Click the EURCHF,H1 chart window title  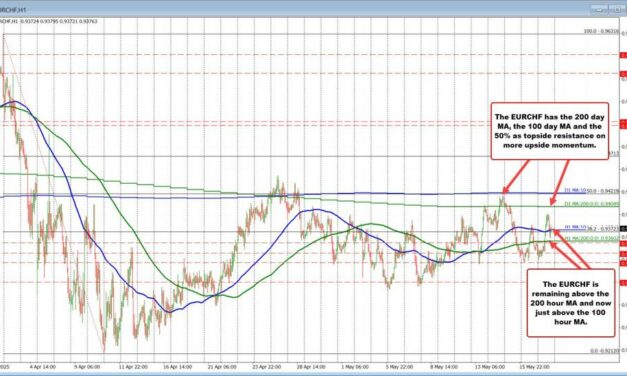tap(13, 10)
